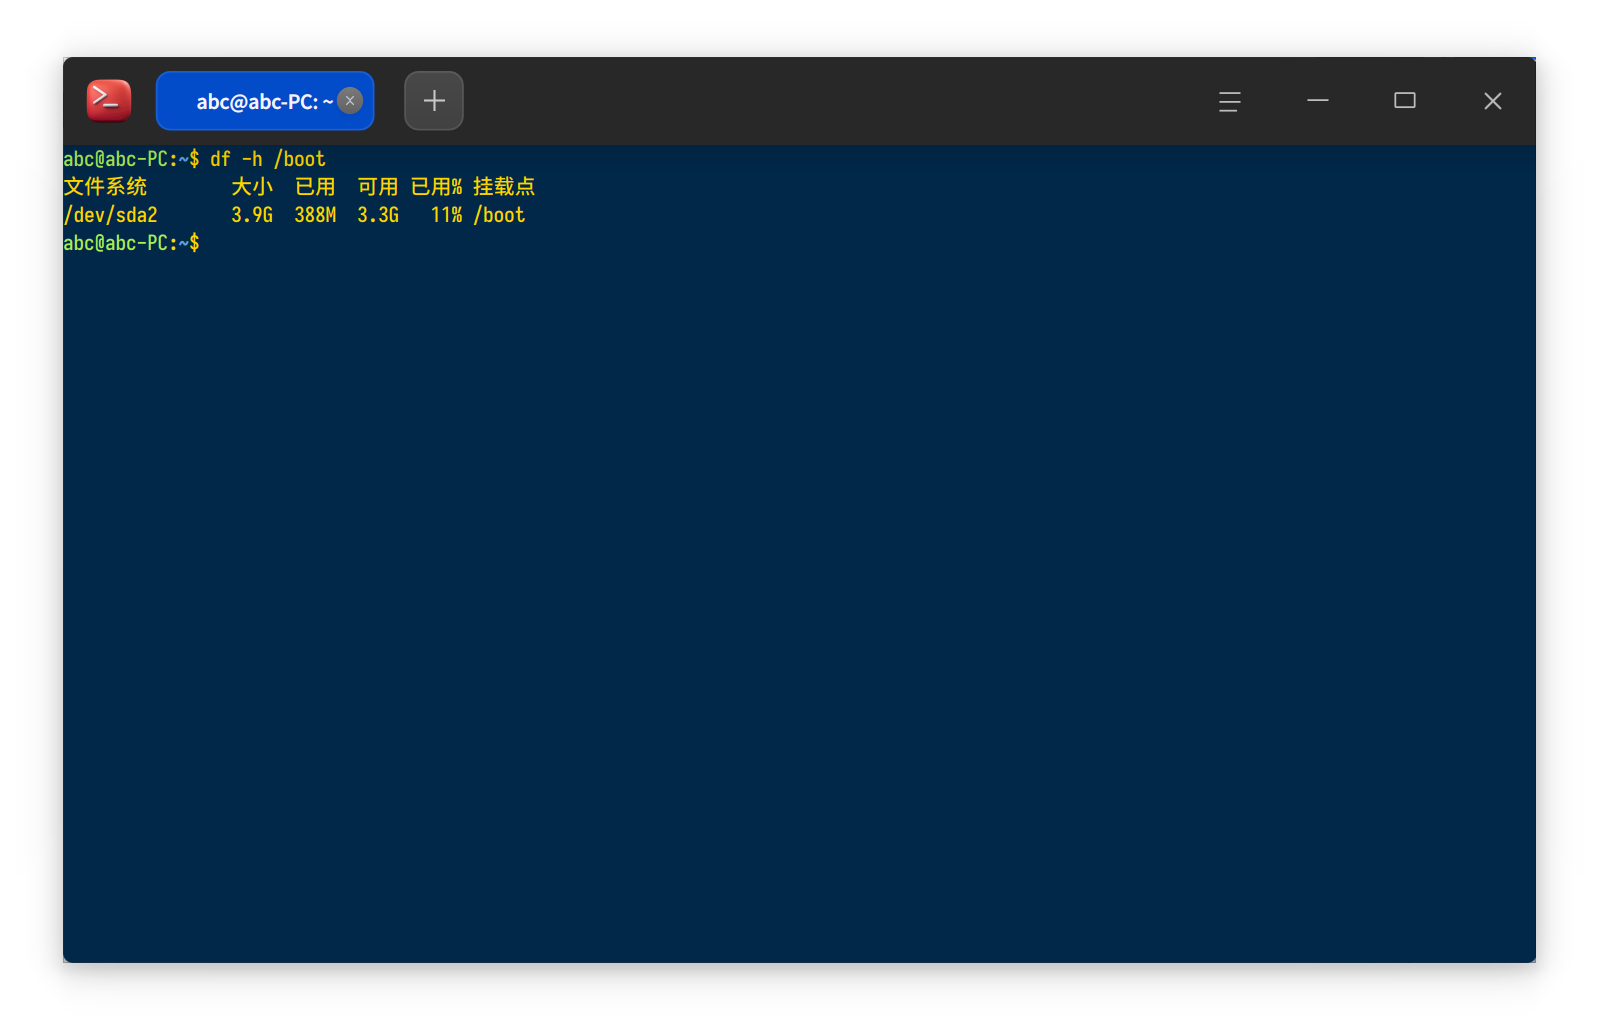This screenshot has height=1032, width=1599.
Task: Click the '大小' column header
Action: tap(252, 187)
